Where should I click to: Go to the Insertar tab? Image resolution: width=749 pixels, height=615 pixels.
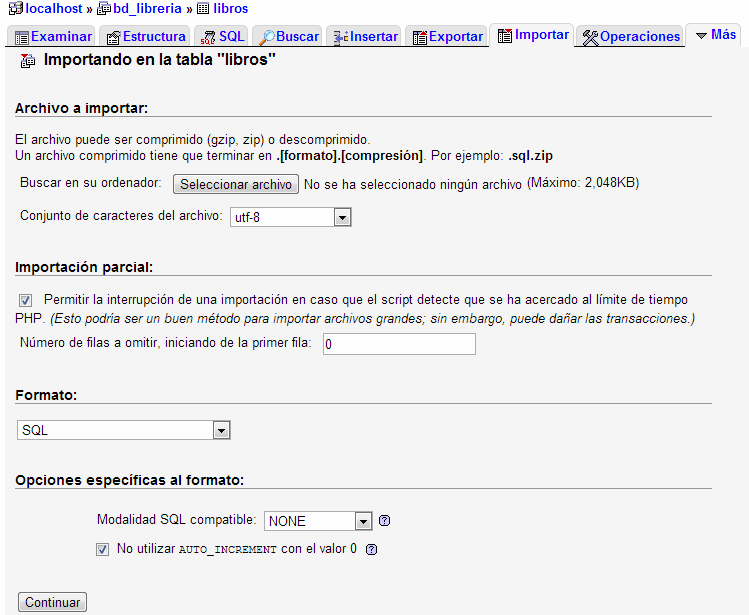coord(364,37)
